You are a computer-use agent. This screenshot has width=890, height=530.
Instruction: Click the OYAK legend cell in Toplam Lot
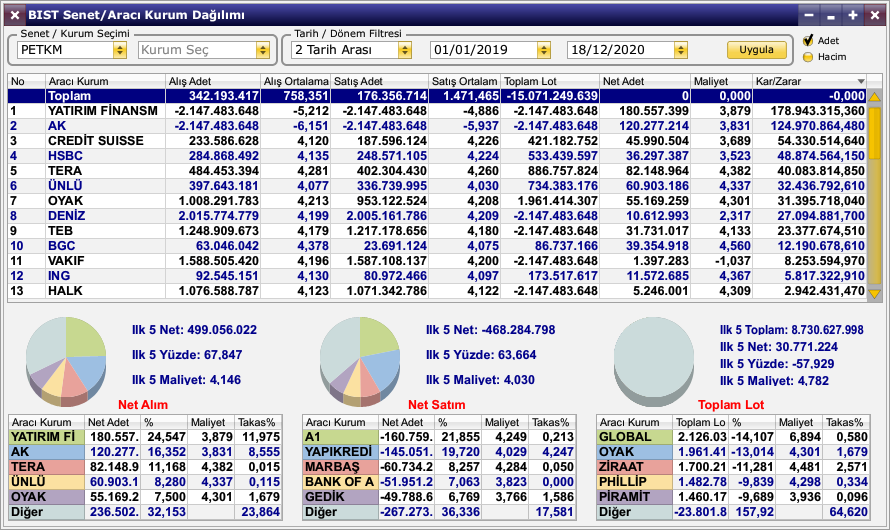point(635,452)
